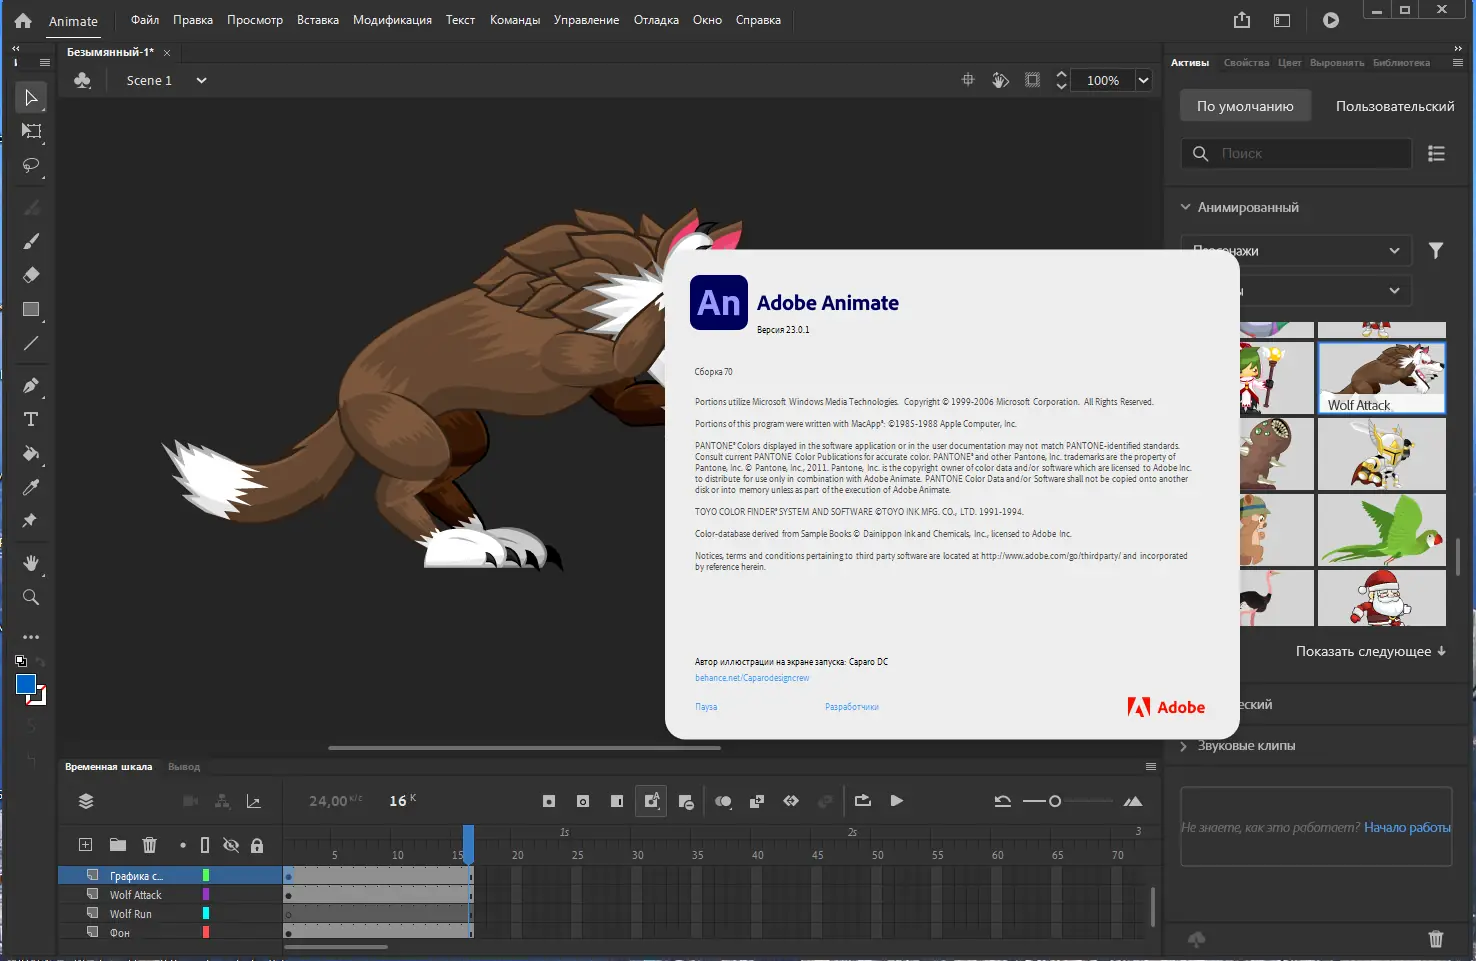Lock all timeline layers
The height and width of the screenshot is (961, 1476).
[257, 844]
